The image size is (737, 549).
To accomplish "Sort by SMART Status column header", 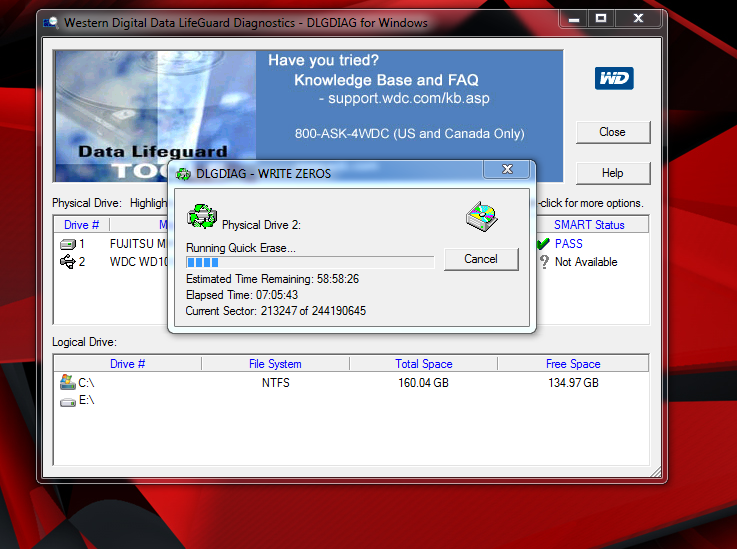I will coord(589,225).
